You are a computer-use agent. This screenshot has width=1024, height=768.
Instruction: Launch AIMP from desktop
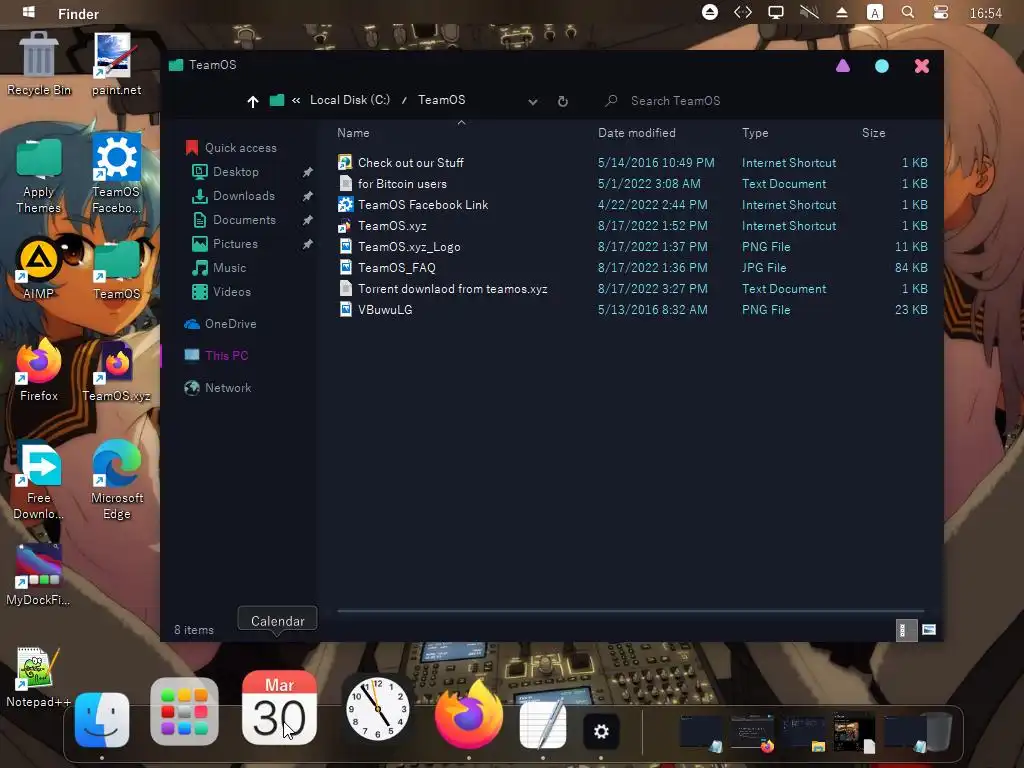[x=39, y=269]
